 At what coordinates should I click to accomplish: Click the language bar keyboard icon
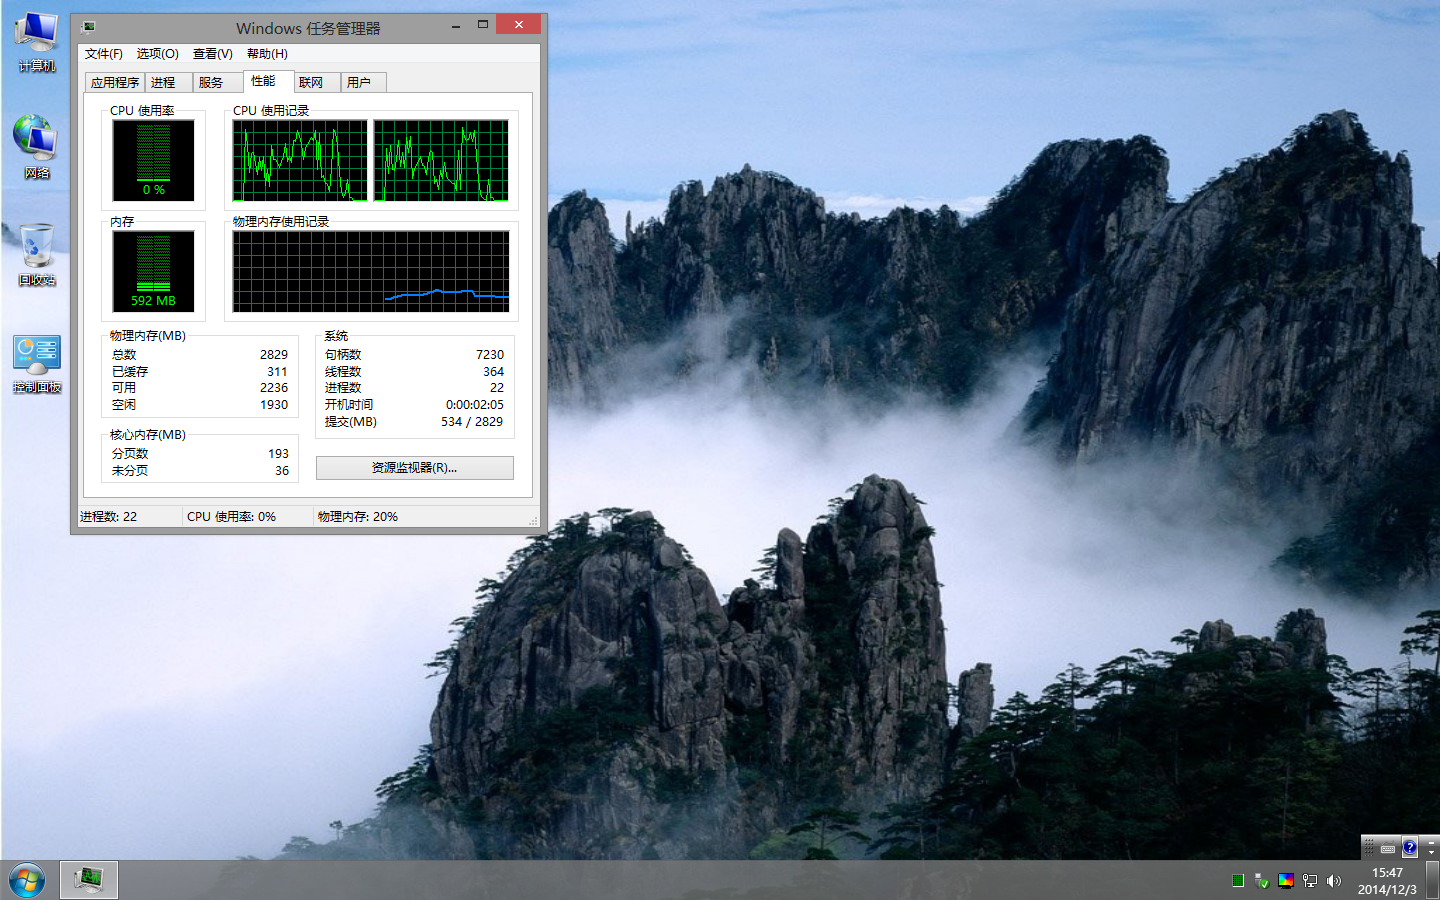pyautogui.click(x=1388, y=848)
